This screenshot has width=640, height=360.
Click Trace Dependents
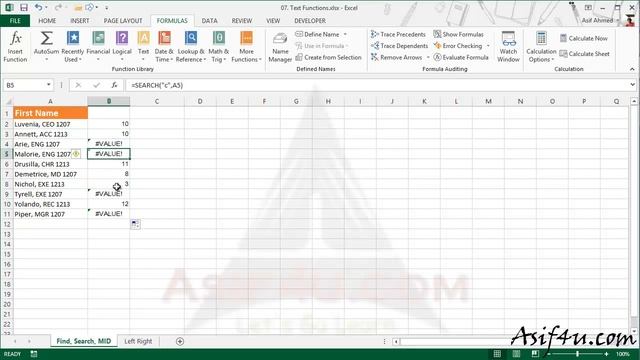400,46
